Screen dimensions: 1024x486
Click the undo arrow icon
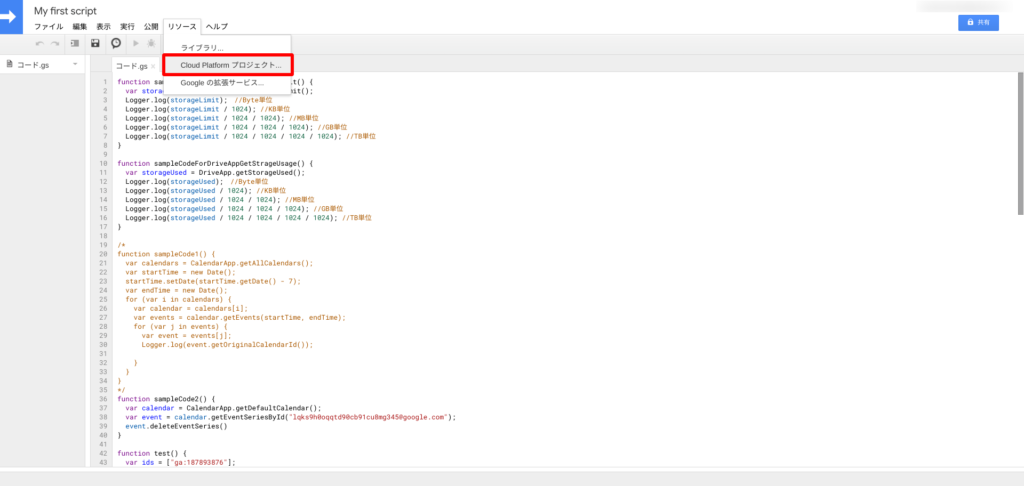(x=40, y=43)
